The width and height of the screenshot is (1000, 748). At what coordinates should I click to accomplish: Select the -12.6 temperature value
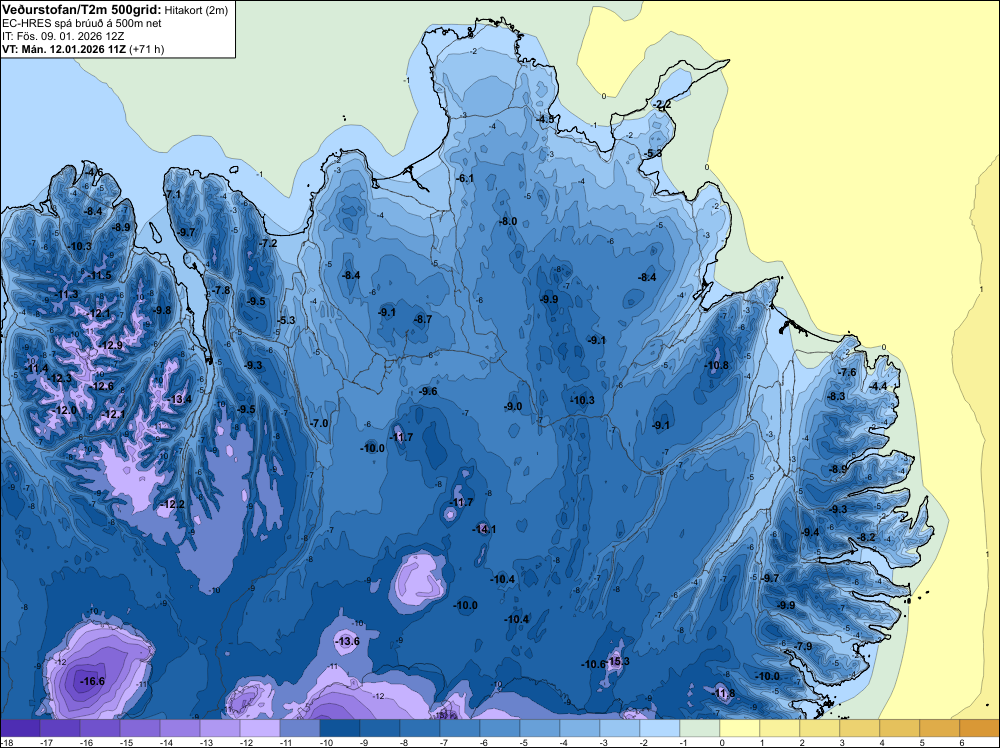coord(101,386)
